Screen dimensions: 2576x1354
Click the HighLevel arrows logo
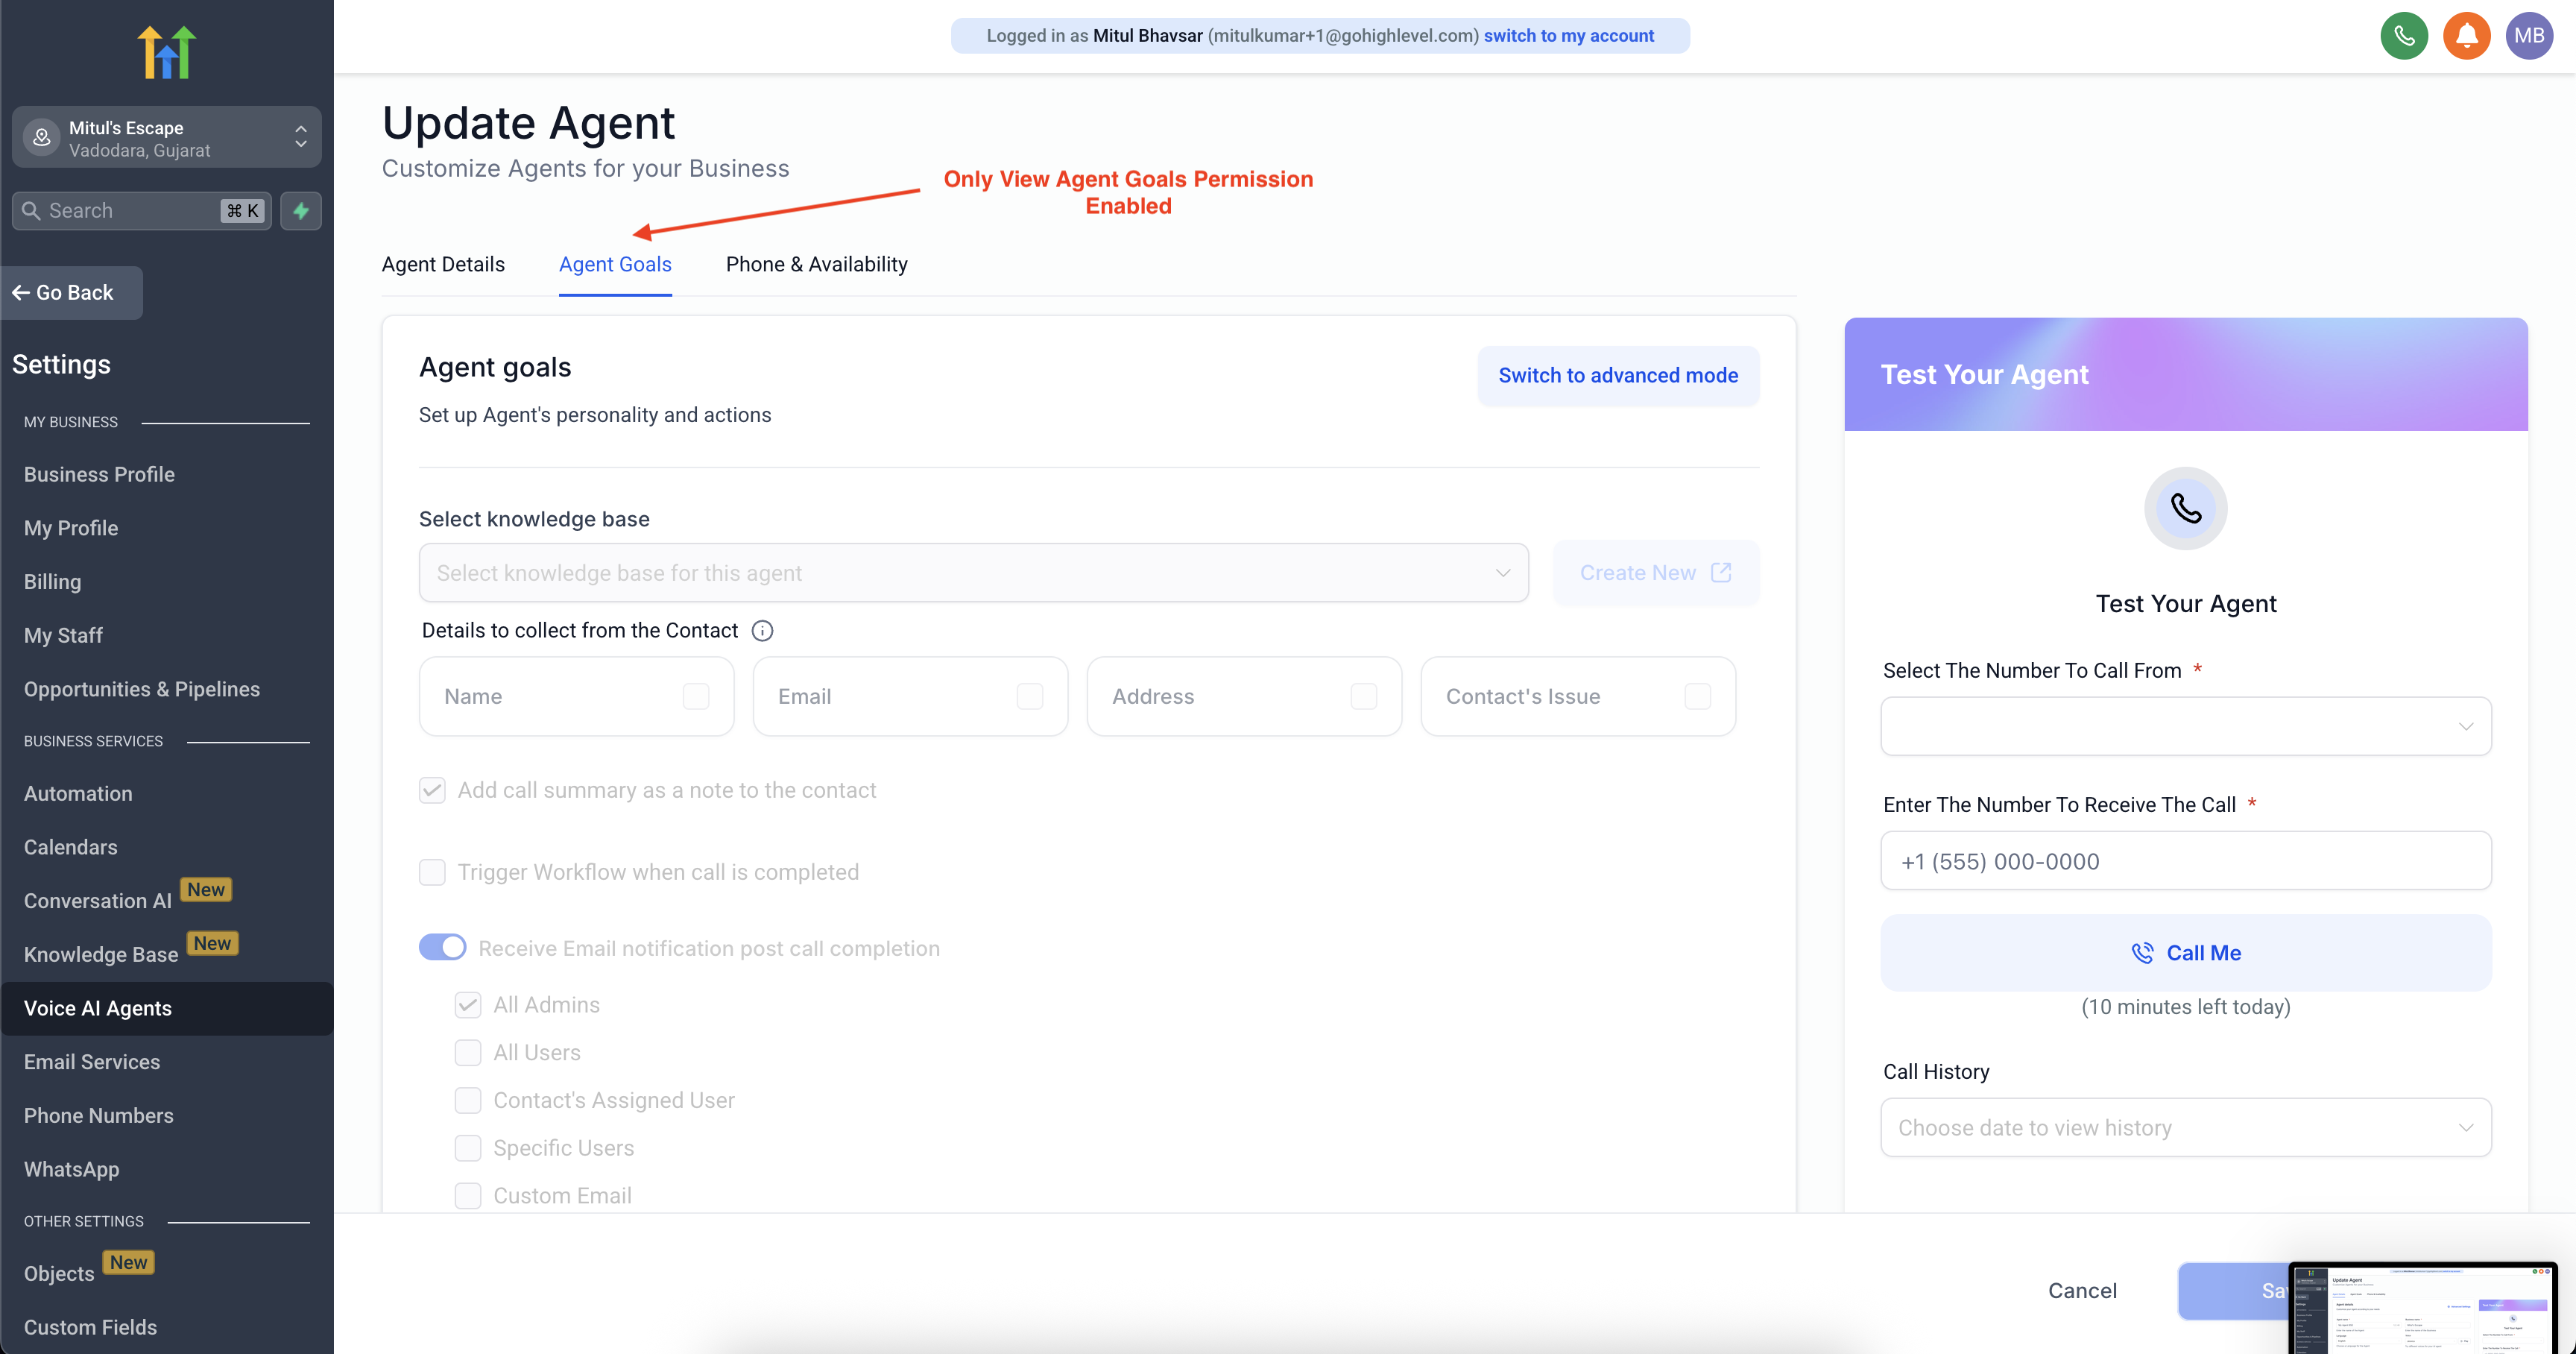click(166, 52)
